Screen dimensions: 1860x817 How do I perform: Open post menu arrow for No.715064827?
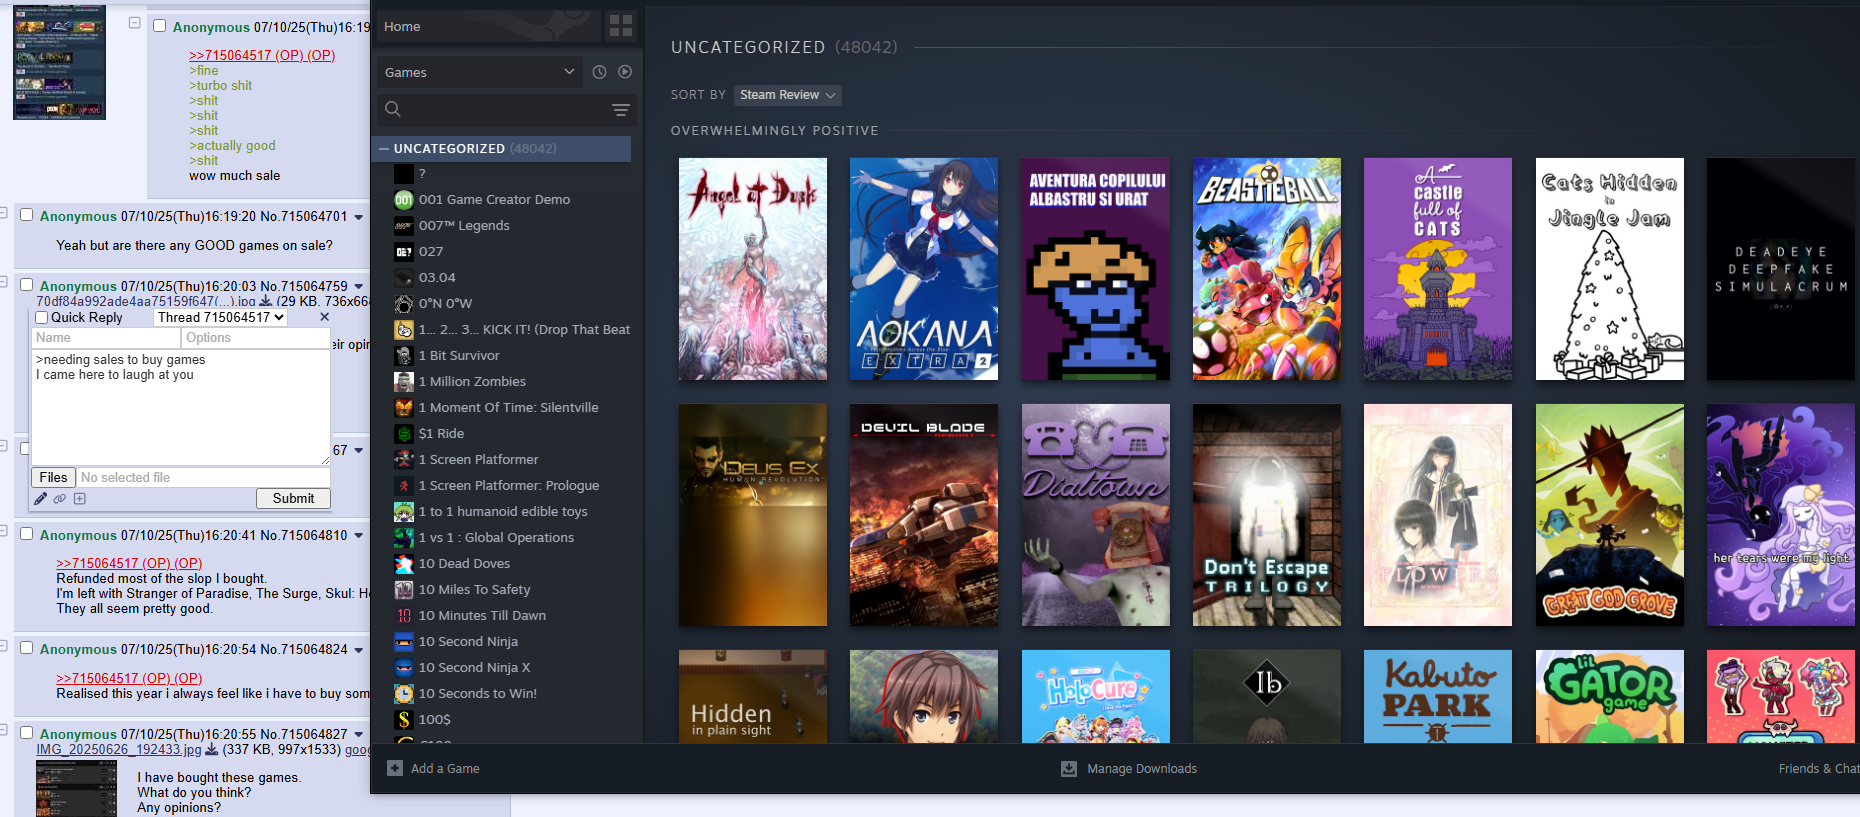359,735
